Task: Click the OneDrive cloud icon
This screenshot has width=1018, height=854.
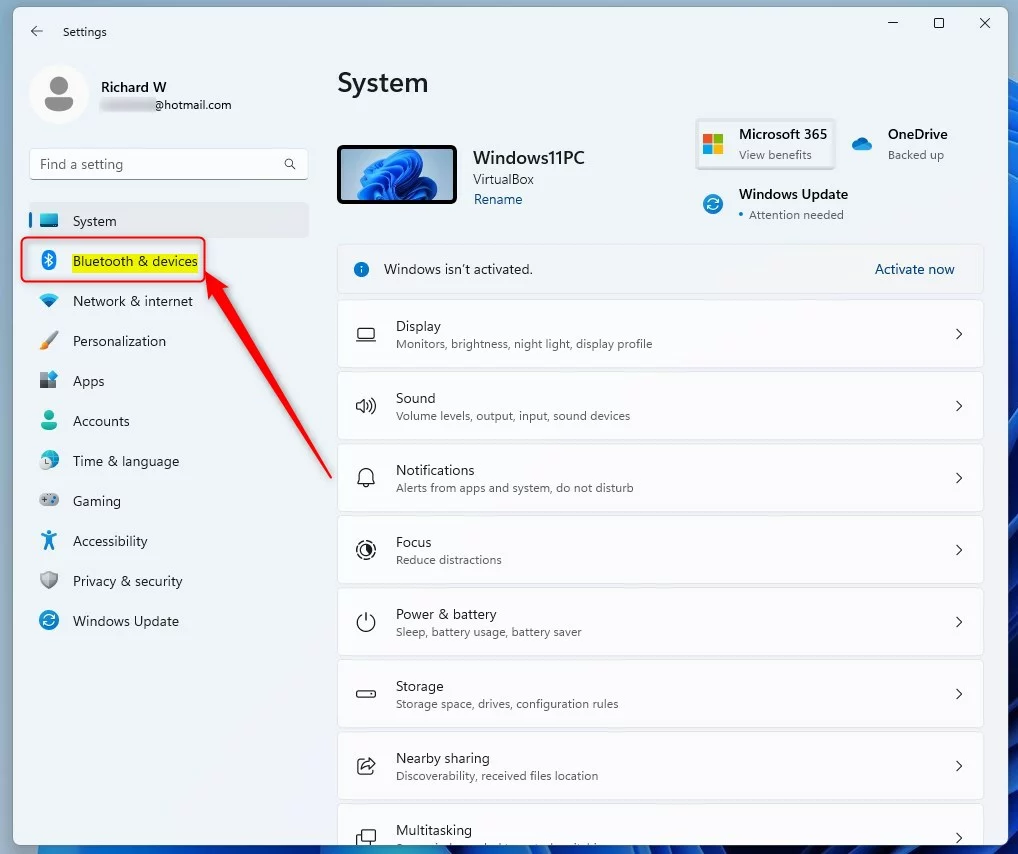Action: tap(861, 142)
